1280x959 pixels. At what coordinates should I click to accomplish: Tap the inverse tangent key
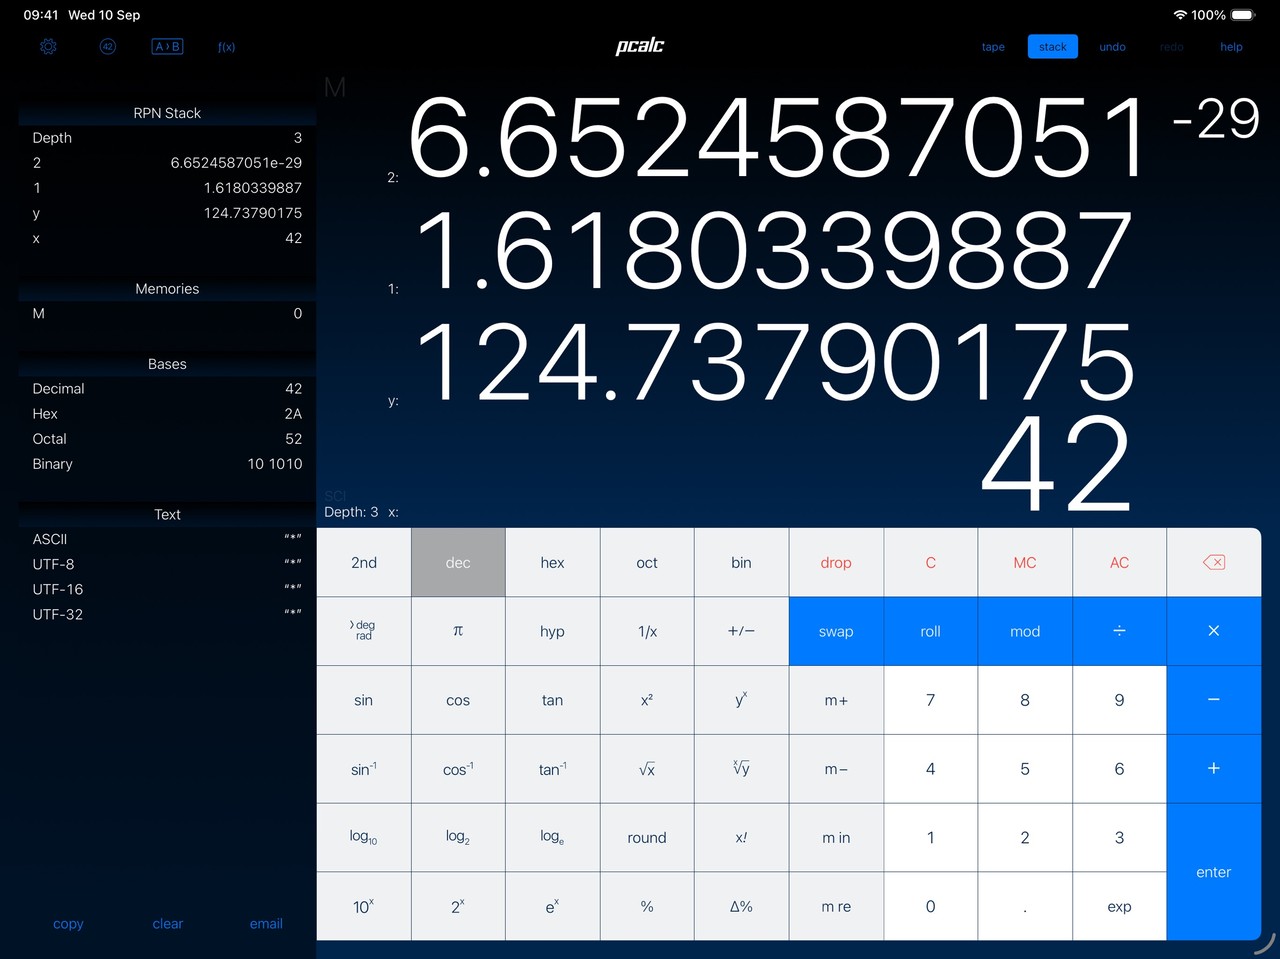[x=552, y=769]
